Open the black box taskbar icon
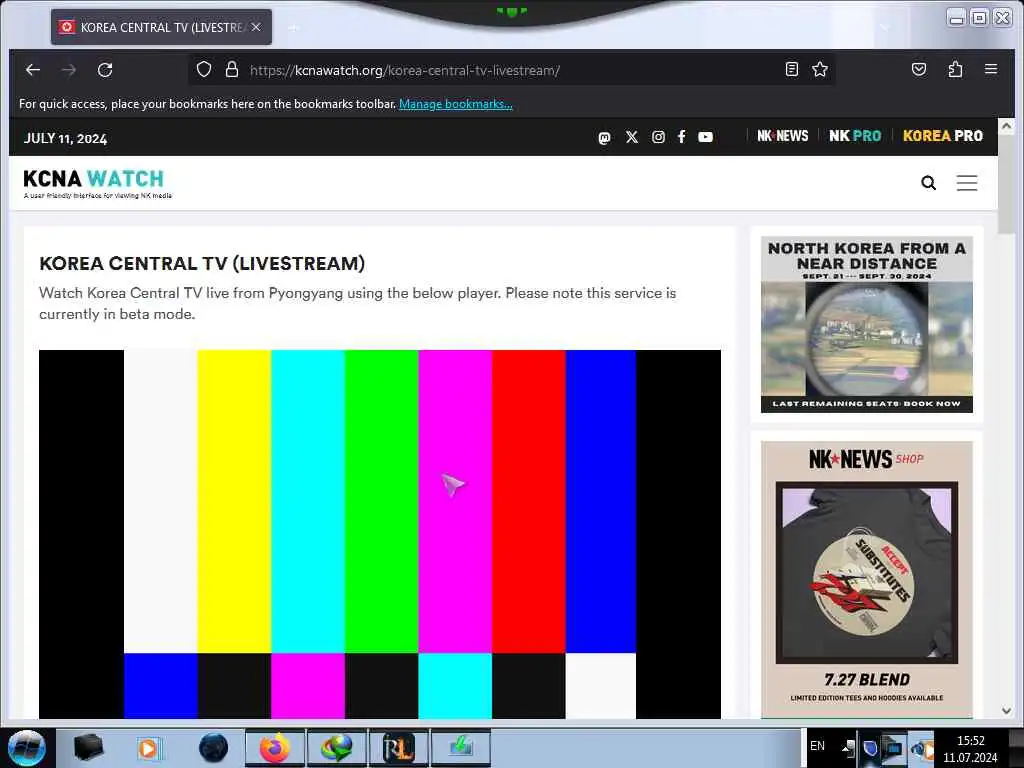Viewport: 1024px width, 768px height. point(88,748)
